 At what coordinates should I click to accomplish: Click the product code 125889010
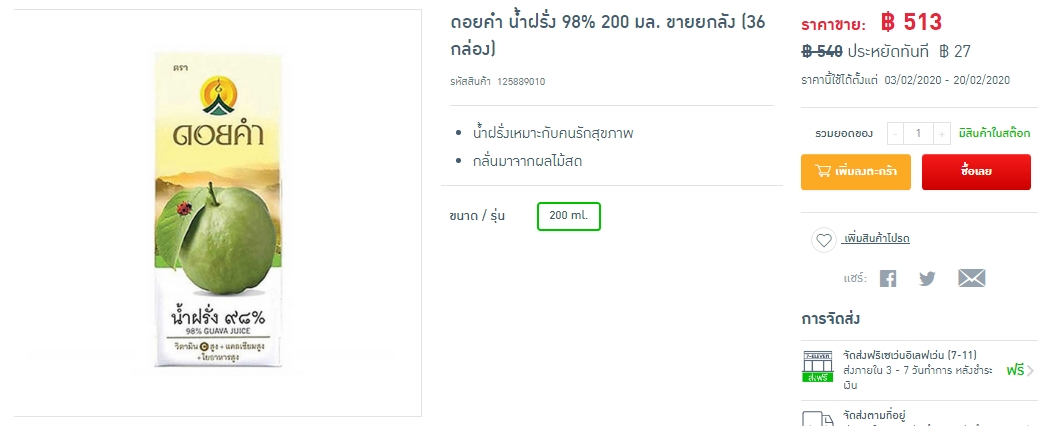pos(521,82)
